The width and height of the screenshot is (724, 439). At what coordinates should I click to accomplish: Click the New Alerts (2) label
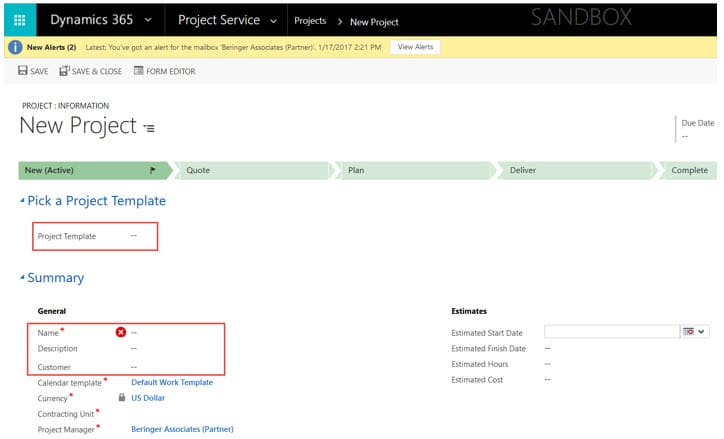click(51, 47)
